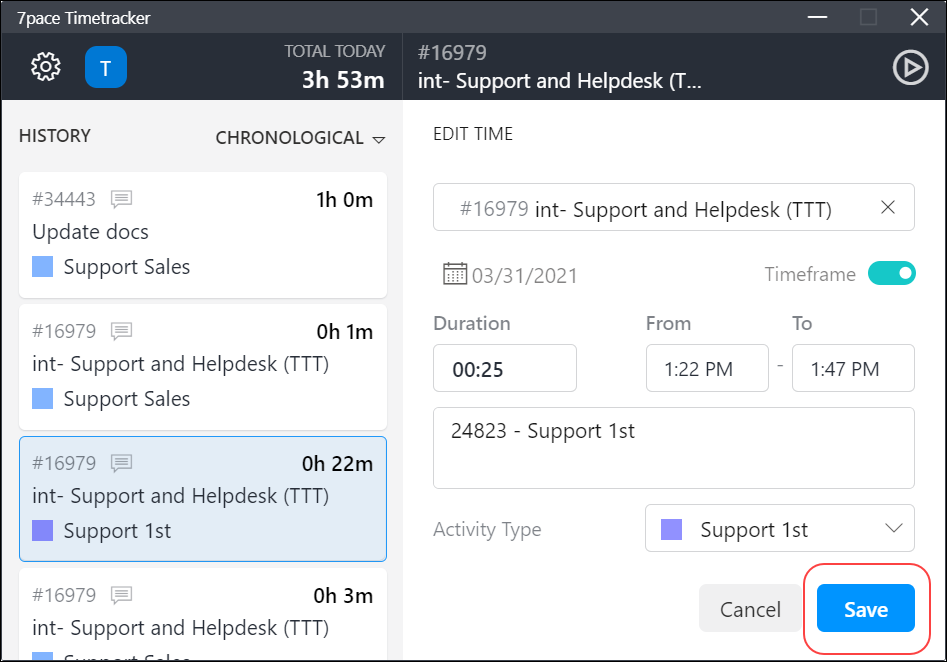Select the 0h 3m history entry
Image resolution: width=947 pixels, height=662 pixels.
[203, 614]
